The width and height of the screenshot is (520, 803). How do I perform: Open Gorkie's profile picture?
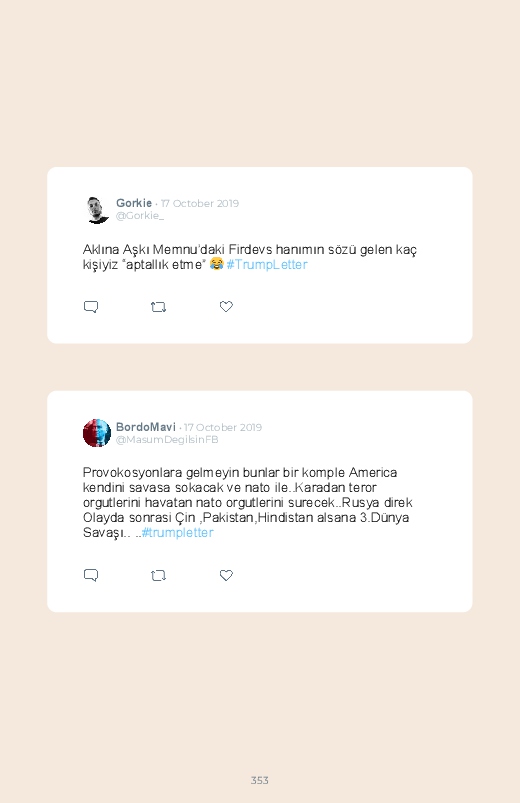pyautogui.click(x=97, y=209)
